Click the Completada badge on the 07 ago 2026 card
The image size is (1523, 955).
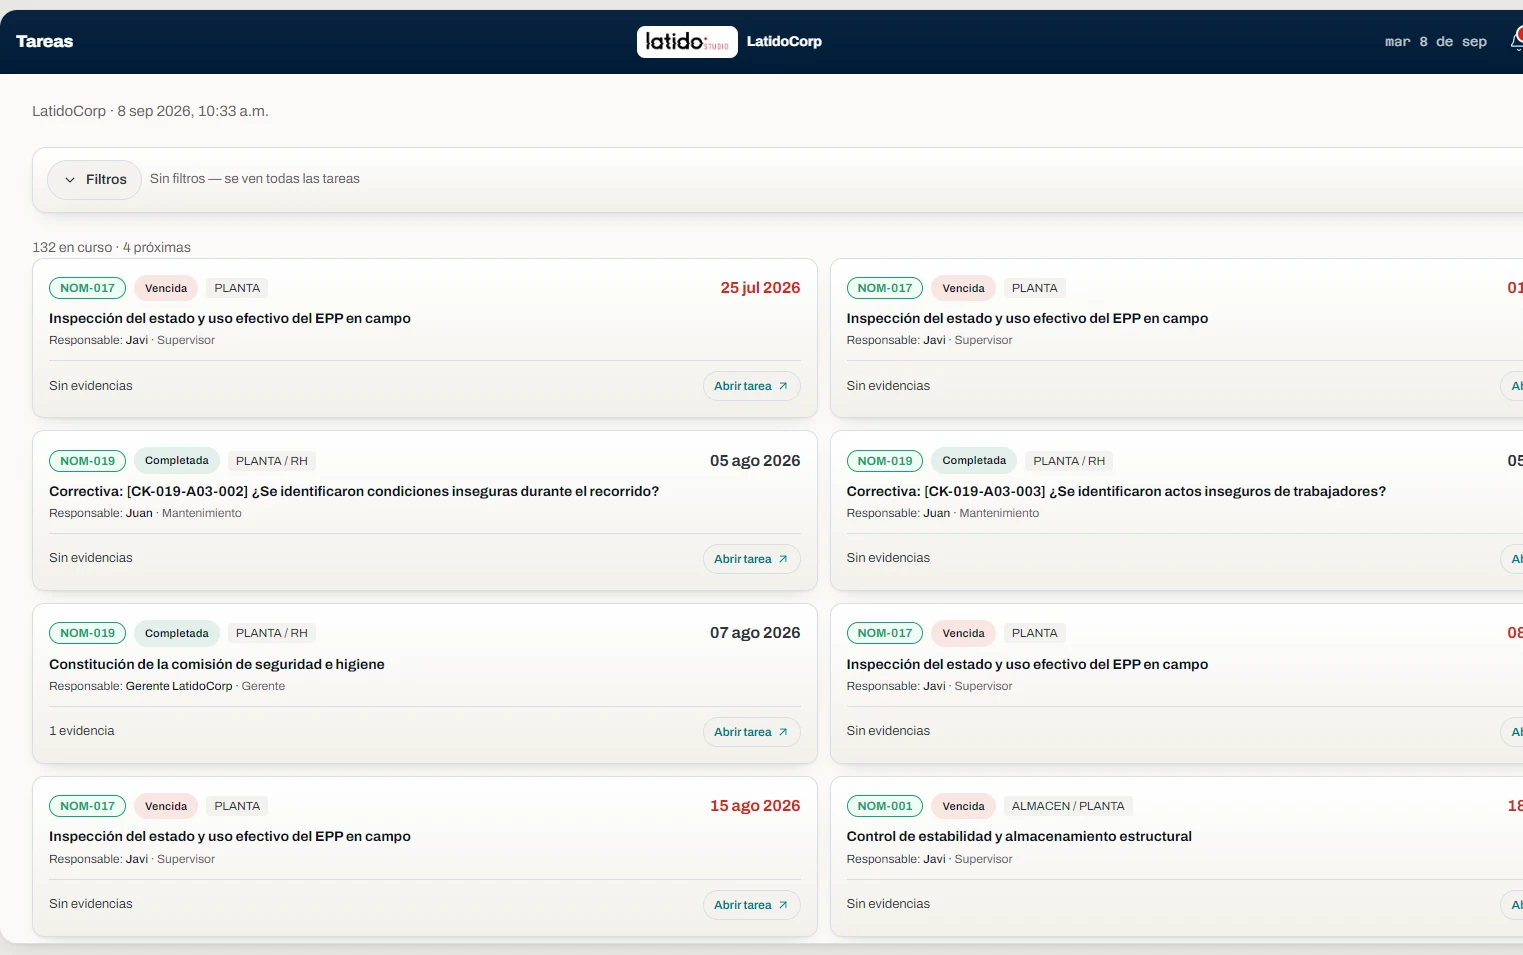177,633
